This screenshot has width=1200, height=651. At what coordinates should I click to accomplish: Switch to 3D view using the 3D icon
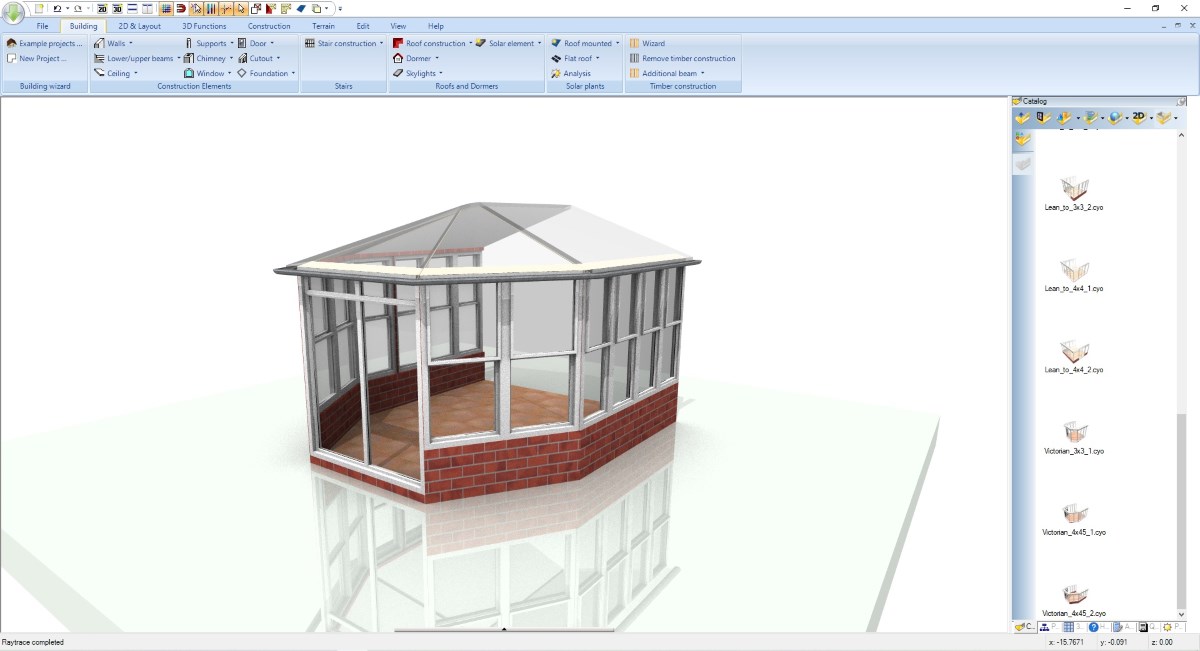(117, 8)
